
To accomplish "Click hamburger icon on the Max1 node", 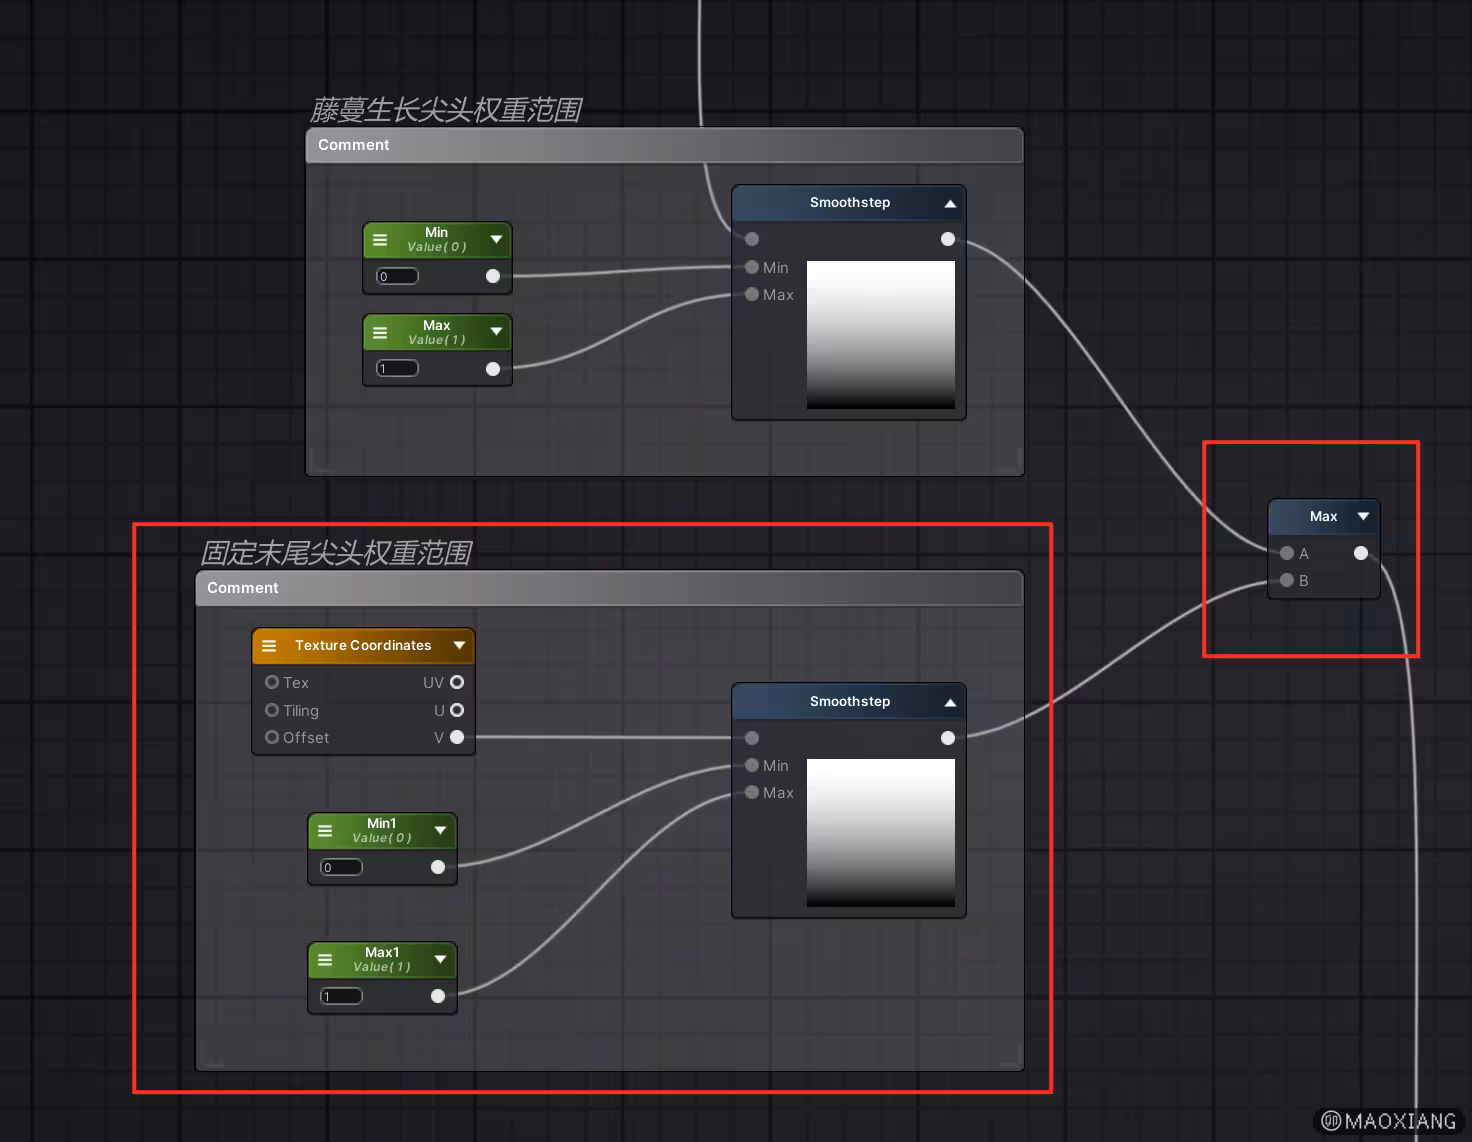I will pyautogui.click(x=325, y=960).
